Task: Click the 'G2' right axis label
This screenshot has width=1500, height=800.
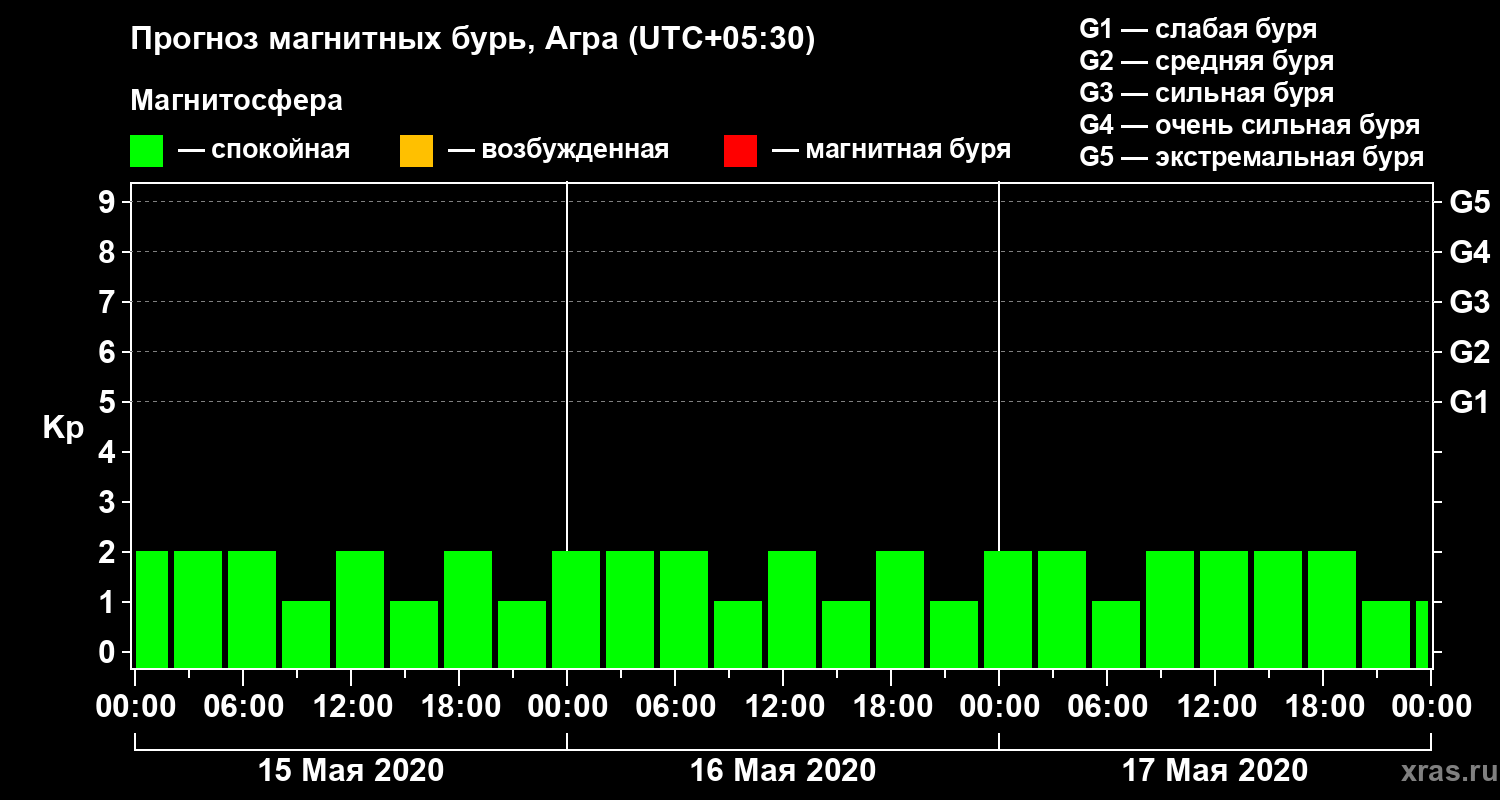Action: pyautogui.click(x=1469, y=352)
